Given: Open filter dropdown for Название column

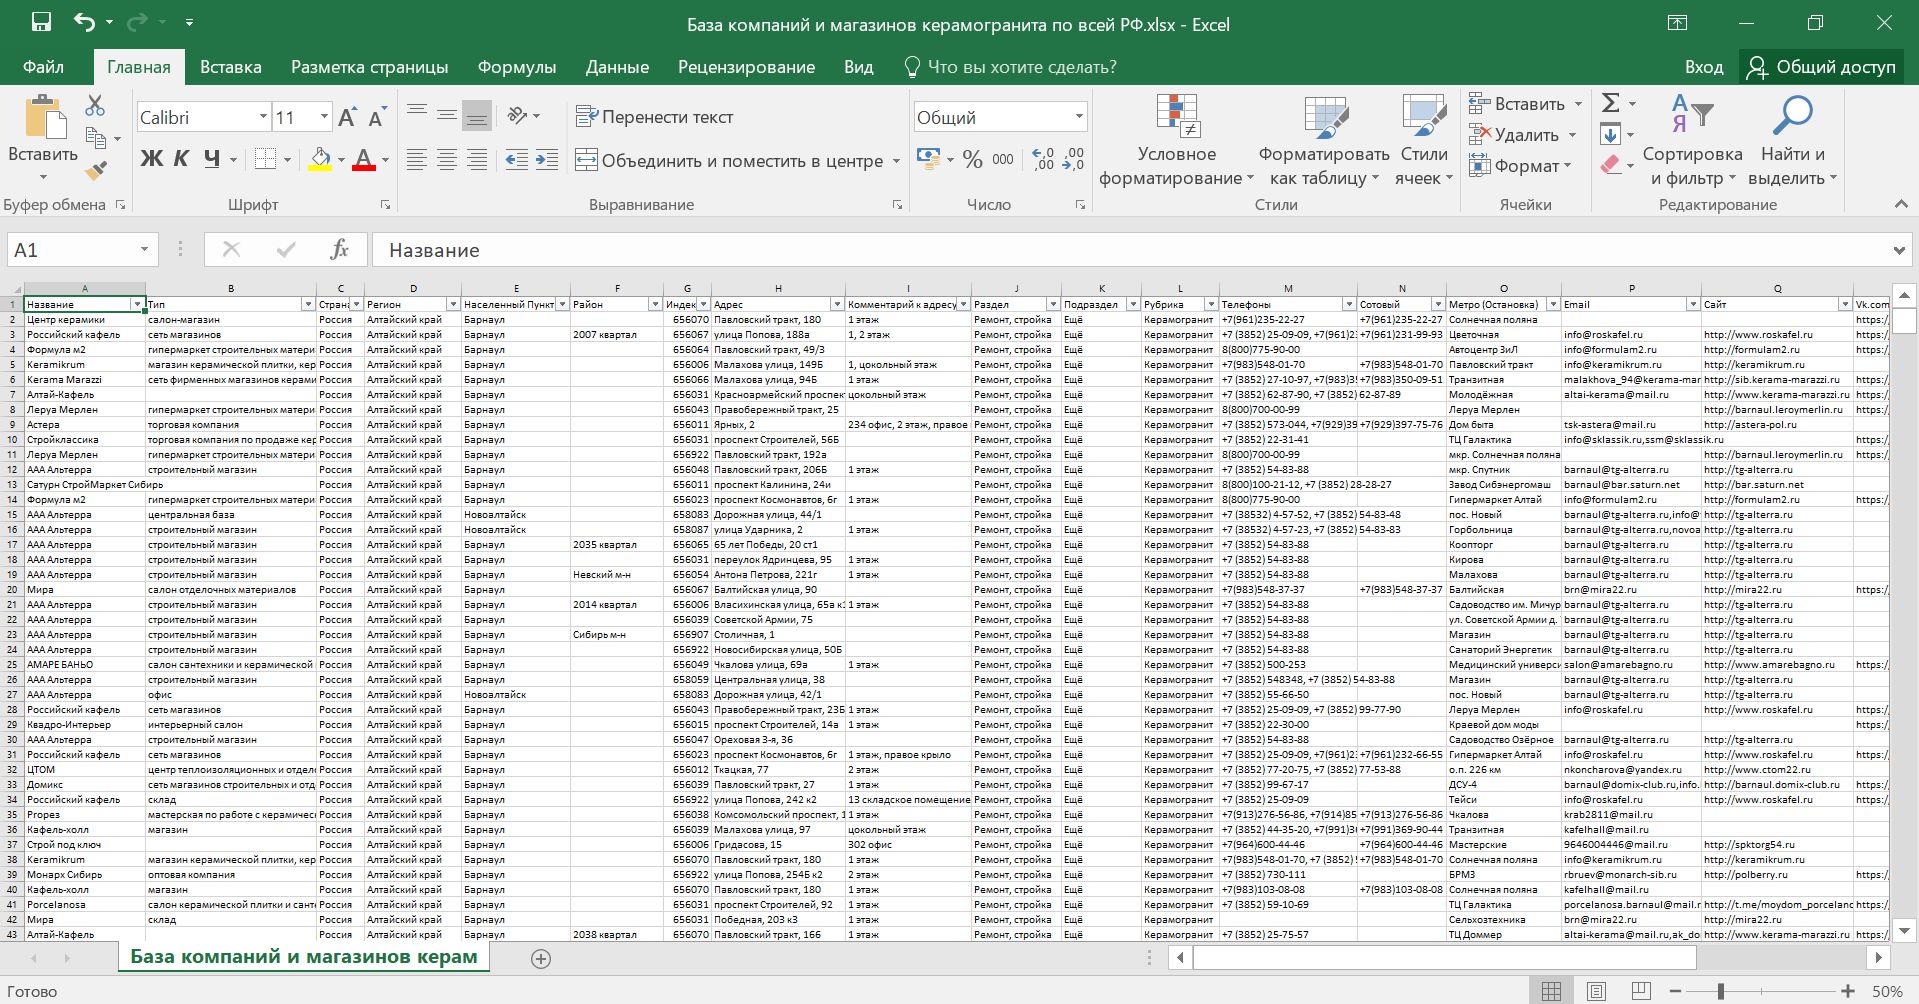Looking at the screenshot, I should (x=137, y=304).
